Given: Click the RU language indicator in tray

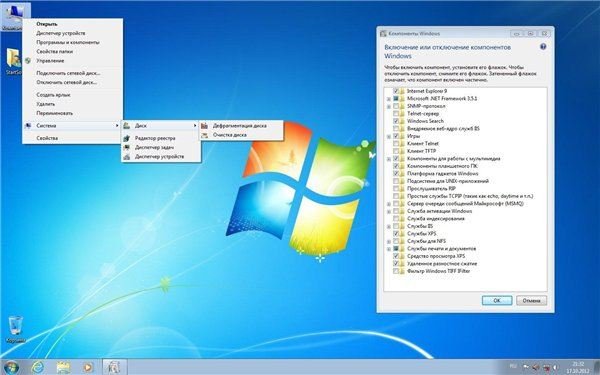Looking at the screenshot, I should click(513, 367).
